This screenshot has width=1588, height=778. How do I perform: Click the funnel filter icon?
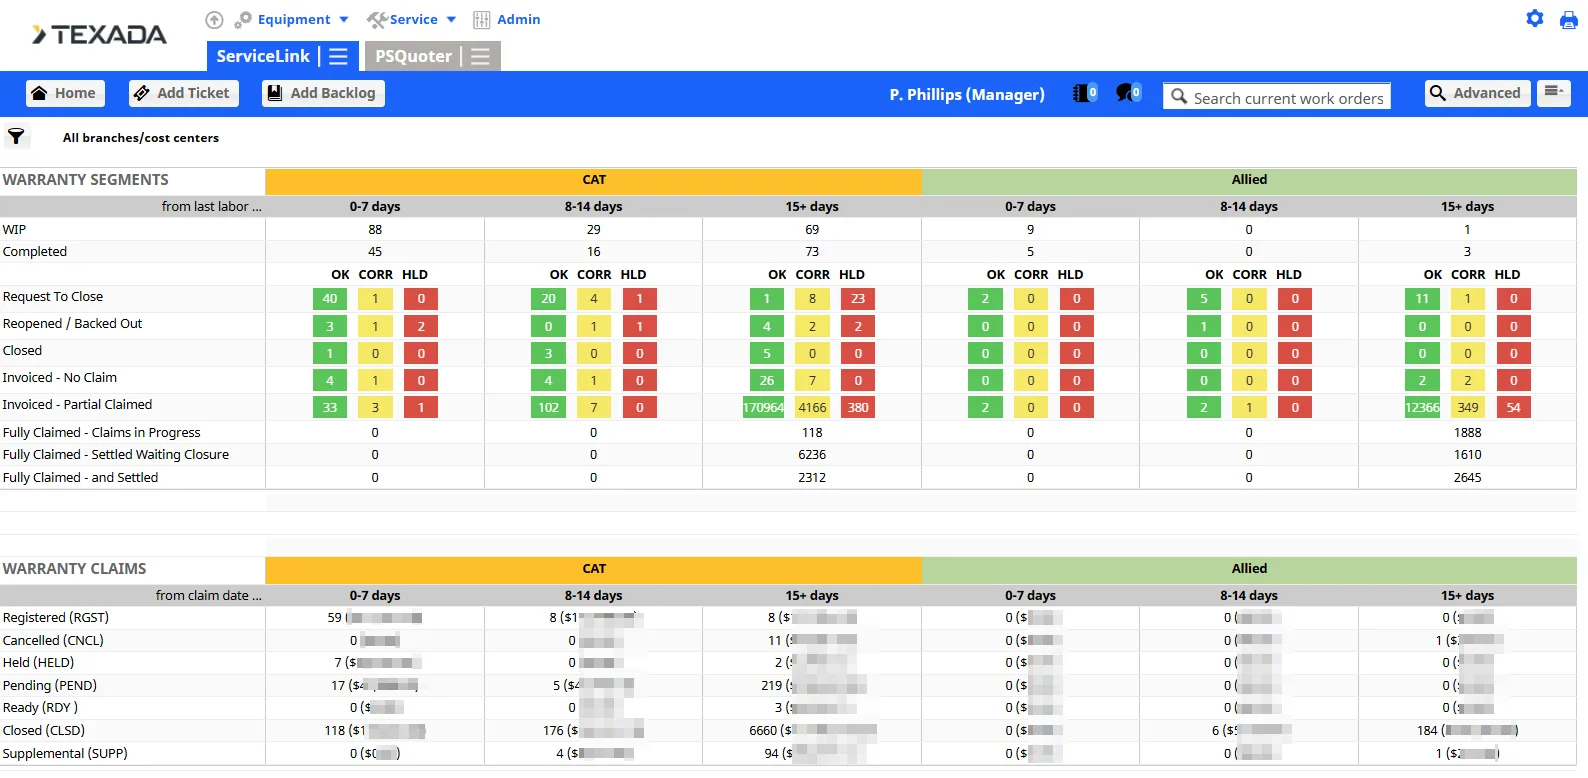(17, 137)
